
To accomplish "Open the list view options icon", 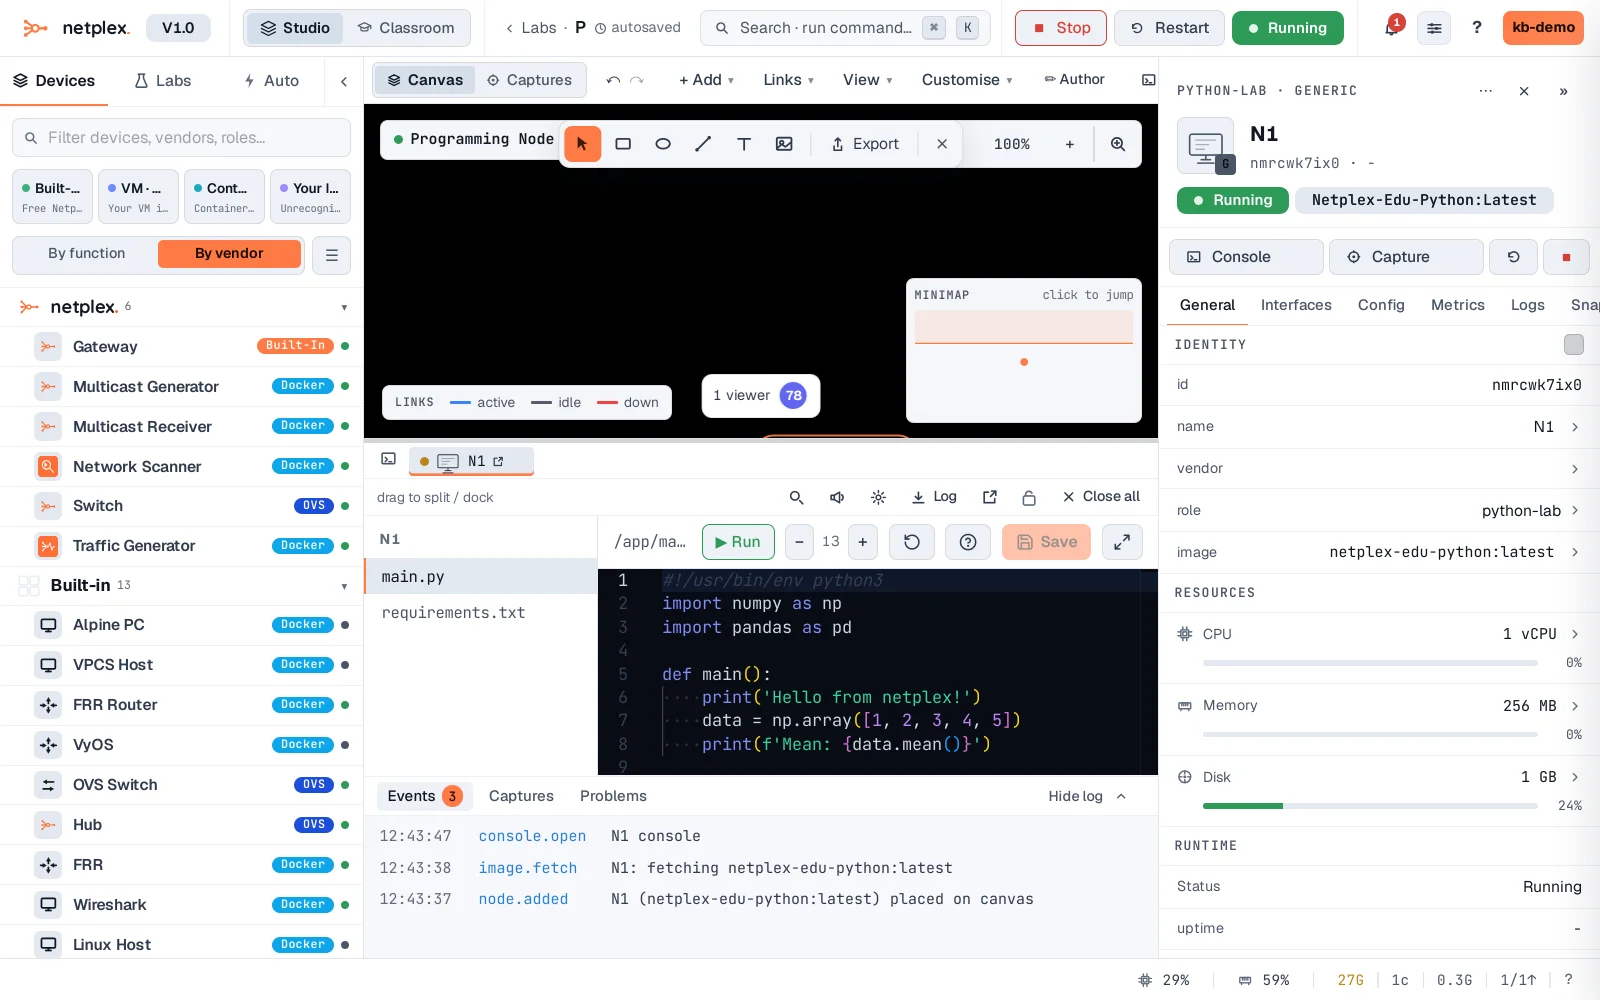I will (332, 255).
